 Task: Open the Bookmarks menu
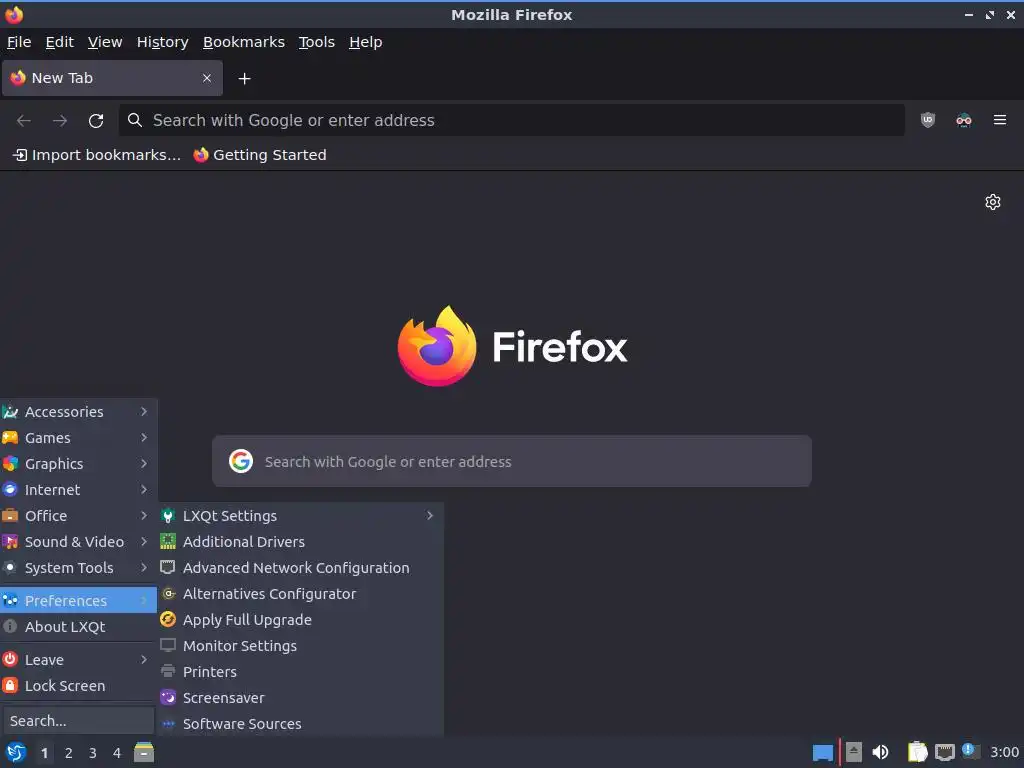244,42
